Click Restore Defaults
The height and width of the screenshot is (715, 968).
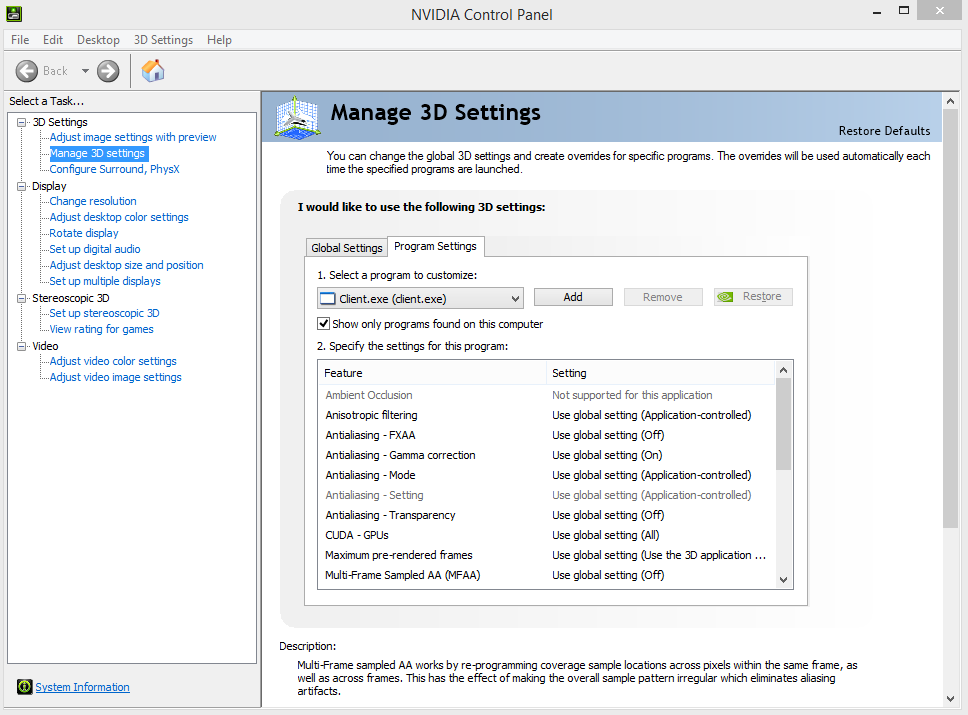coord(884,131)
